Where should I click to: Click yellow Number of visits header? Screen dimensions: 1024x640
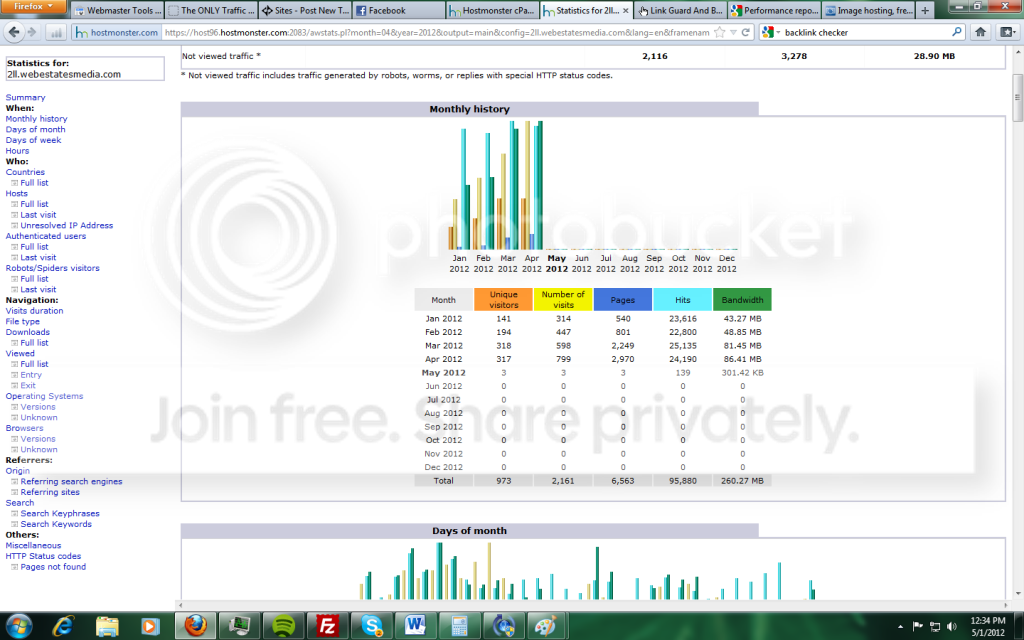click(563, 300)
